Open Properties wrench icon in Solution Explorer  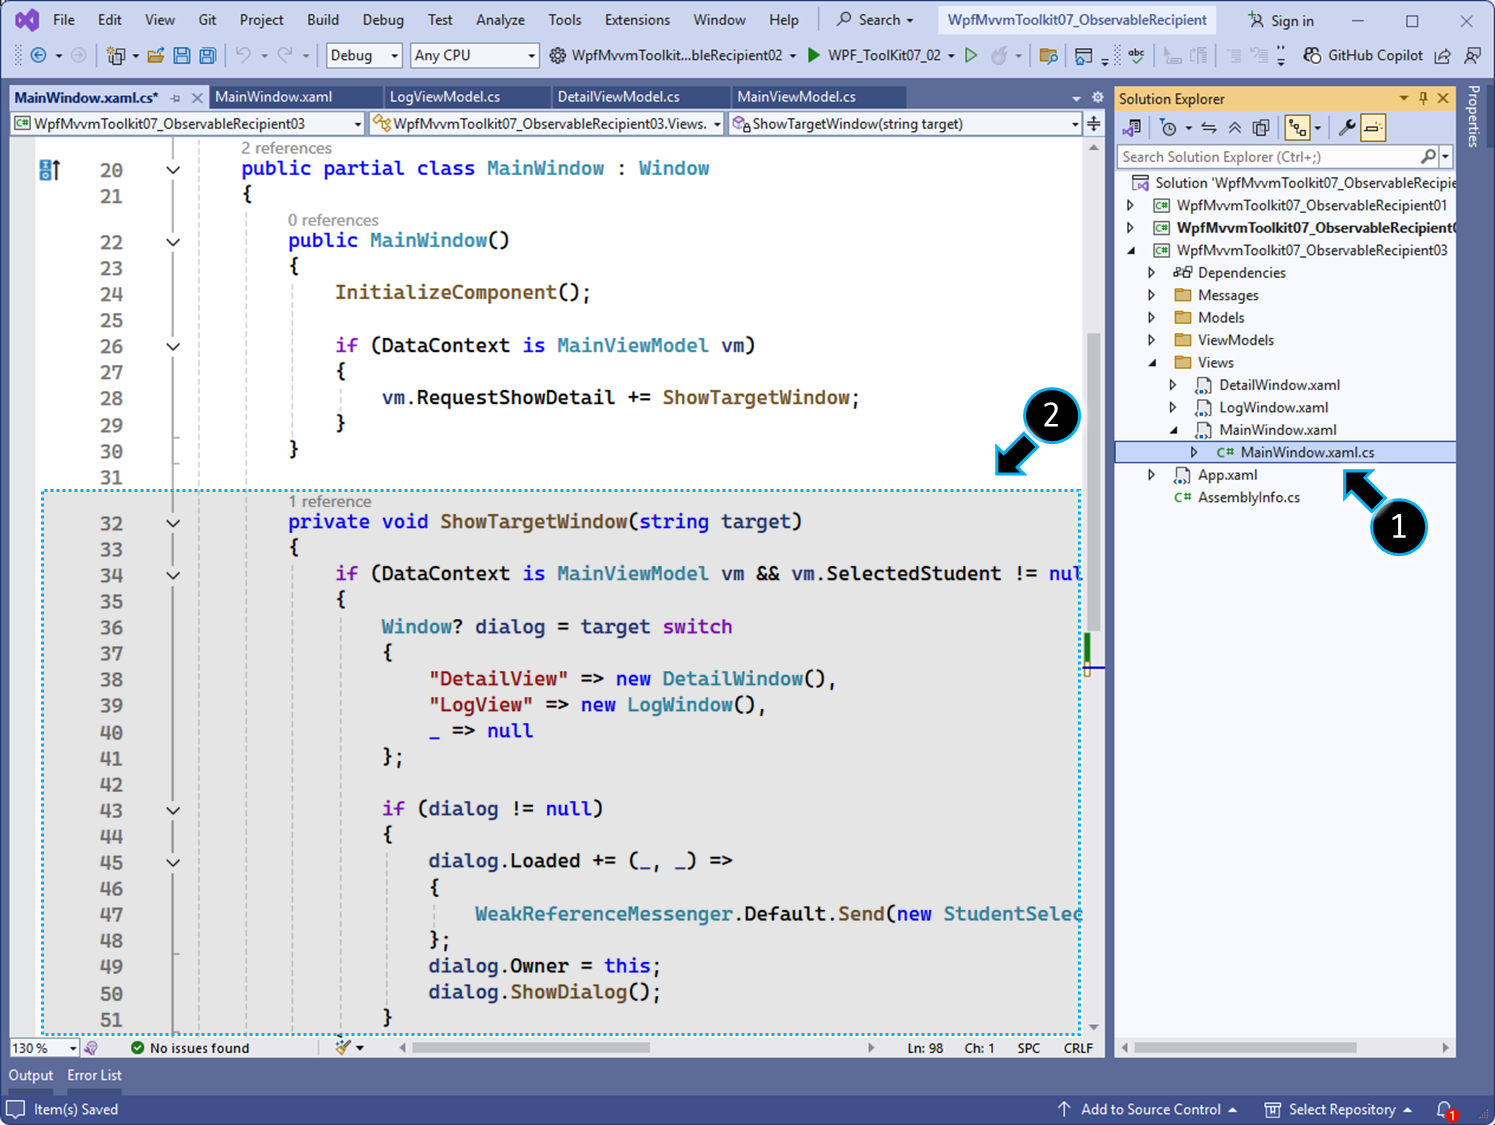(1346, 128)
